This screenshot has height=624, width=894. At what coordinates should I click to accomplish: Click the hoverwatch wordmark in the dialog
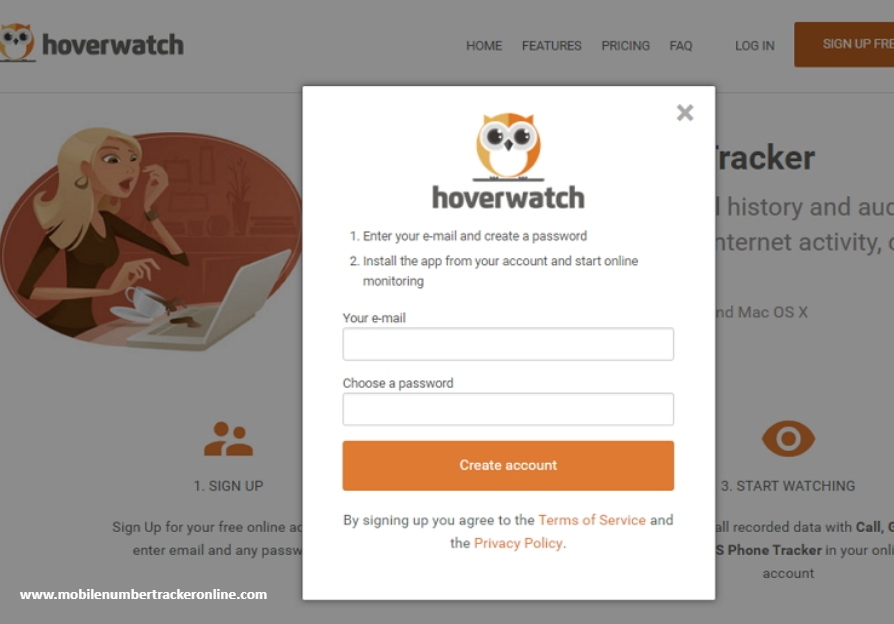pyautogui.click(x=508, y=197)
